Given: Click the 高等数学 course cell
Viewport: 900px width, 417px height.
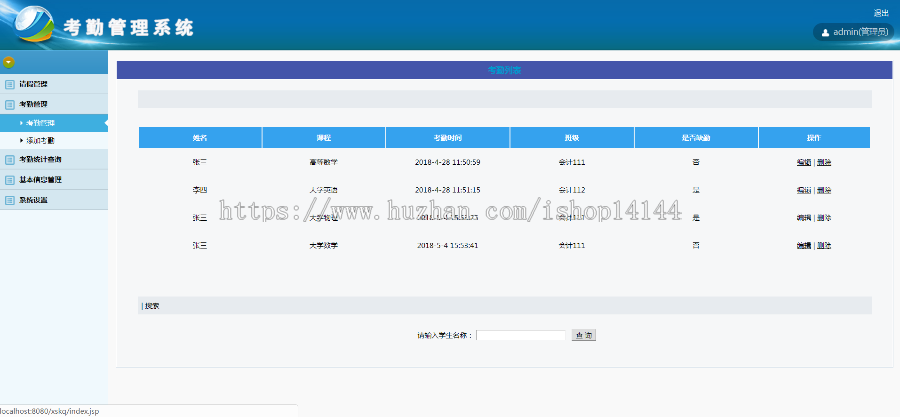Looking at the screenshot, I should (324, 162).
